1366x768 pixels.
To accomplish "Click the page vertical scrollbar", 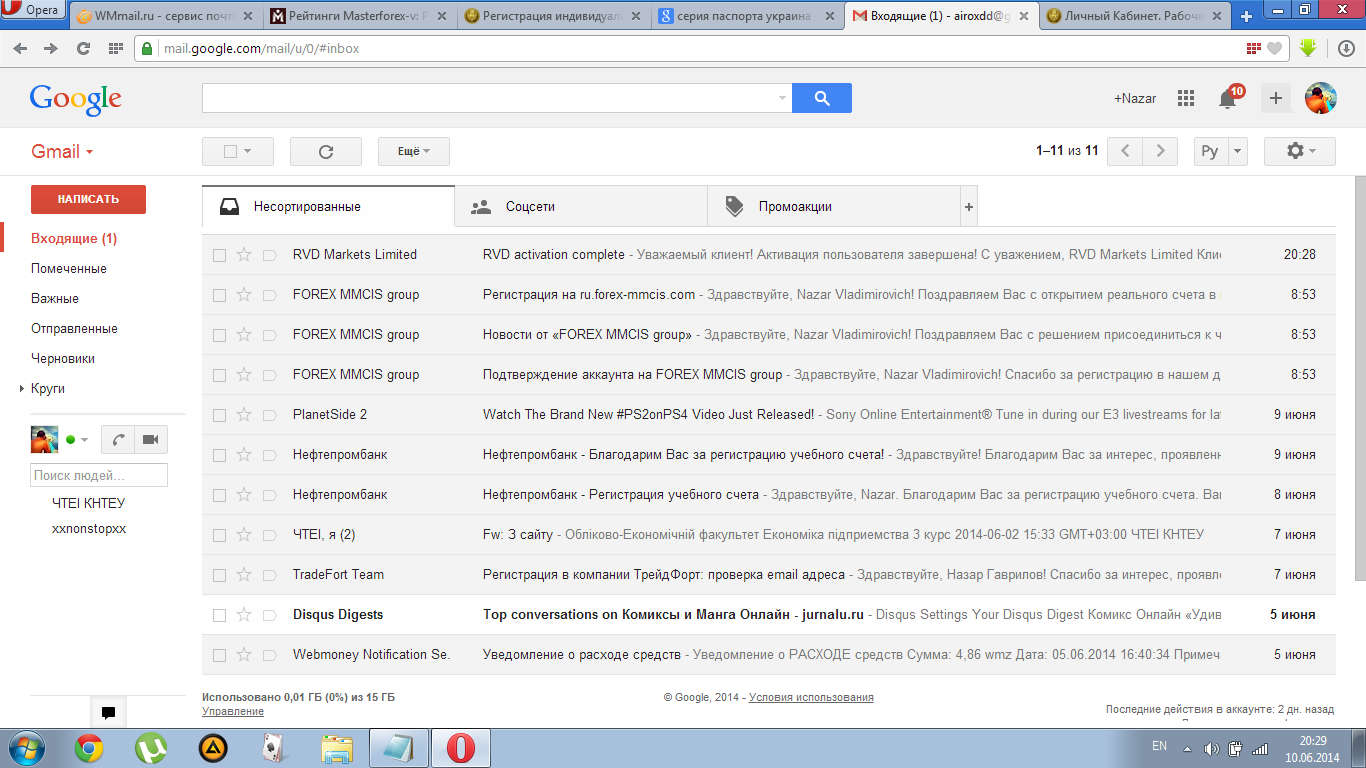I will (1360, 378).
